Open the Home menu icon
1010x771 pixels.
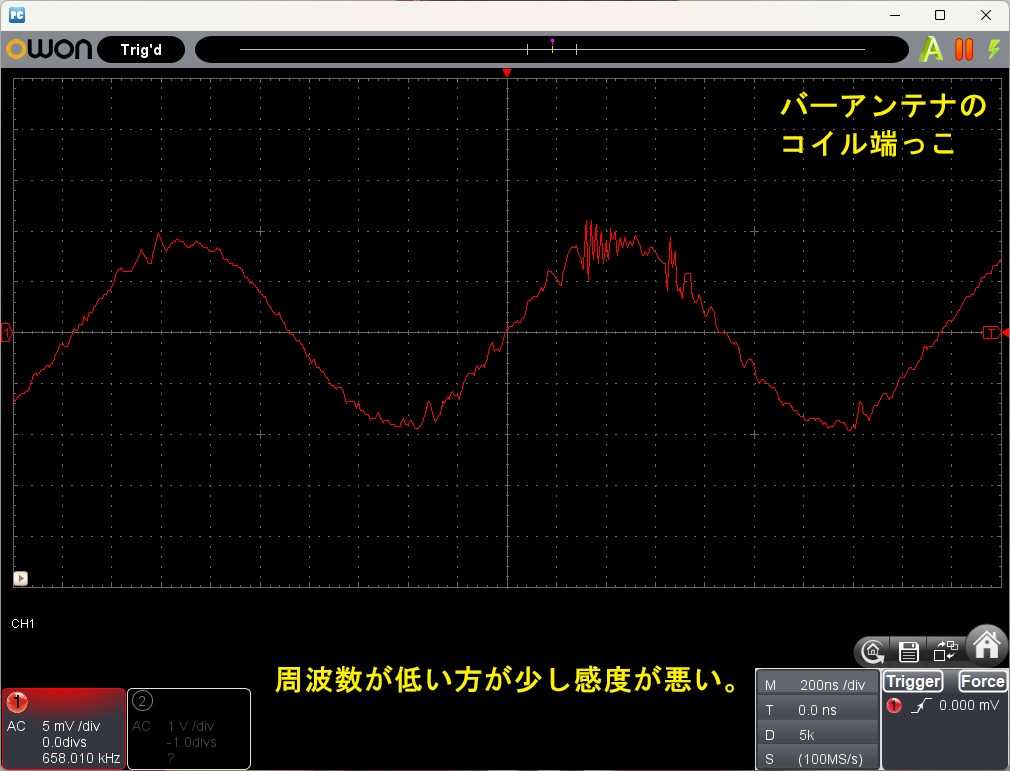[x=987, y=646]
